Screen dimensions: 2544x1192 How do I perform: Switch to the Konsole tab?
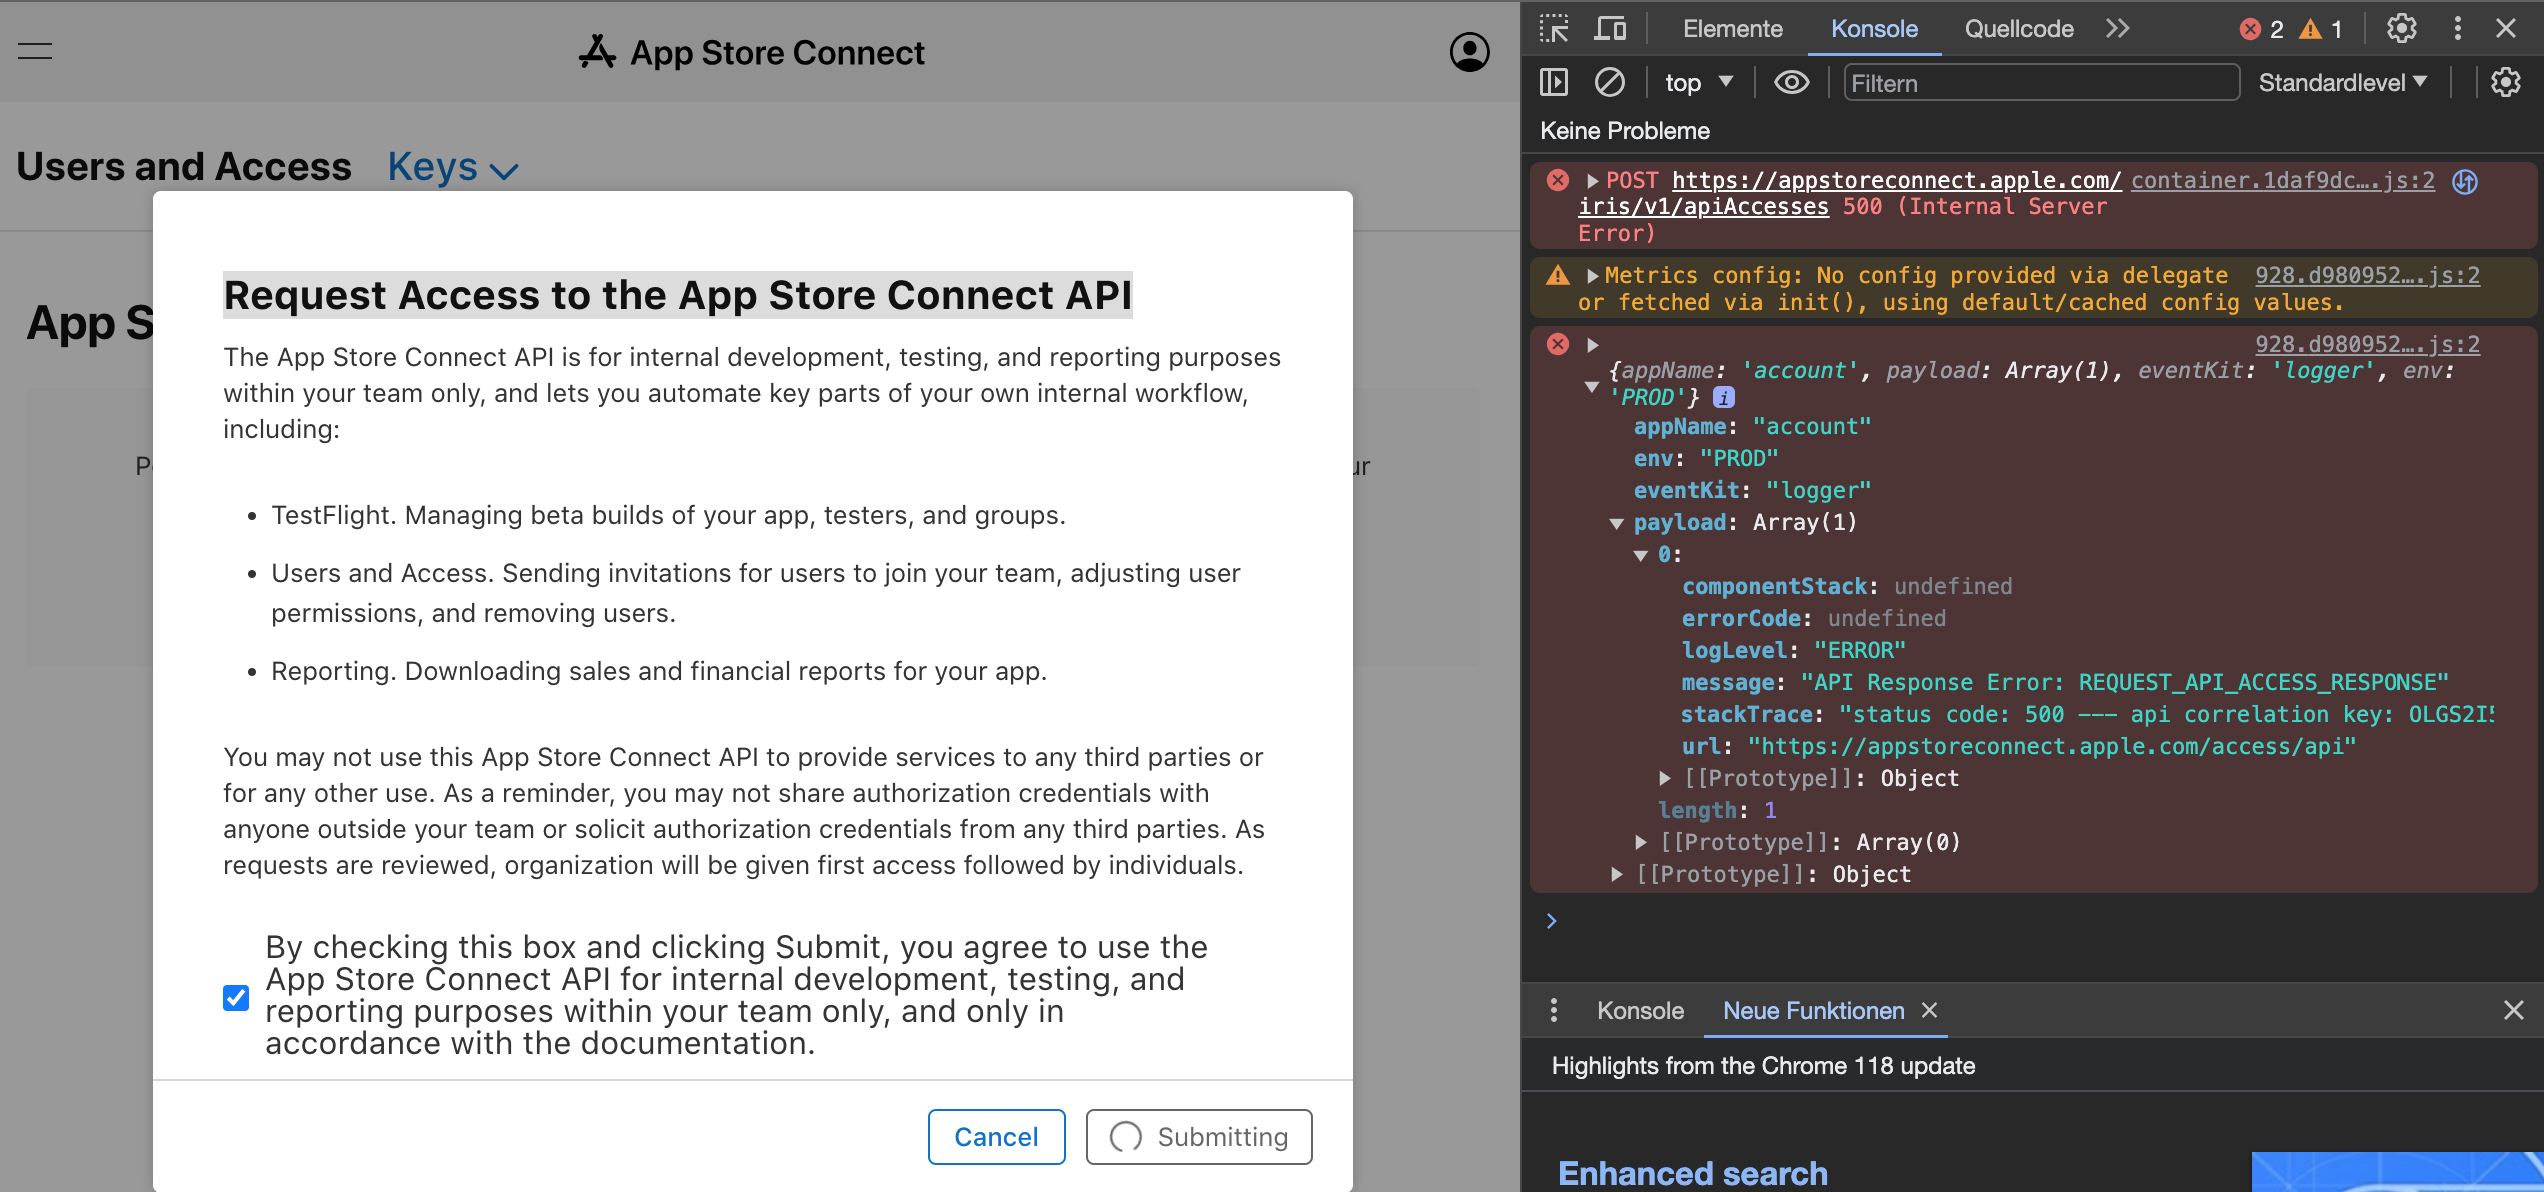1874,29
